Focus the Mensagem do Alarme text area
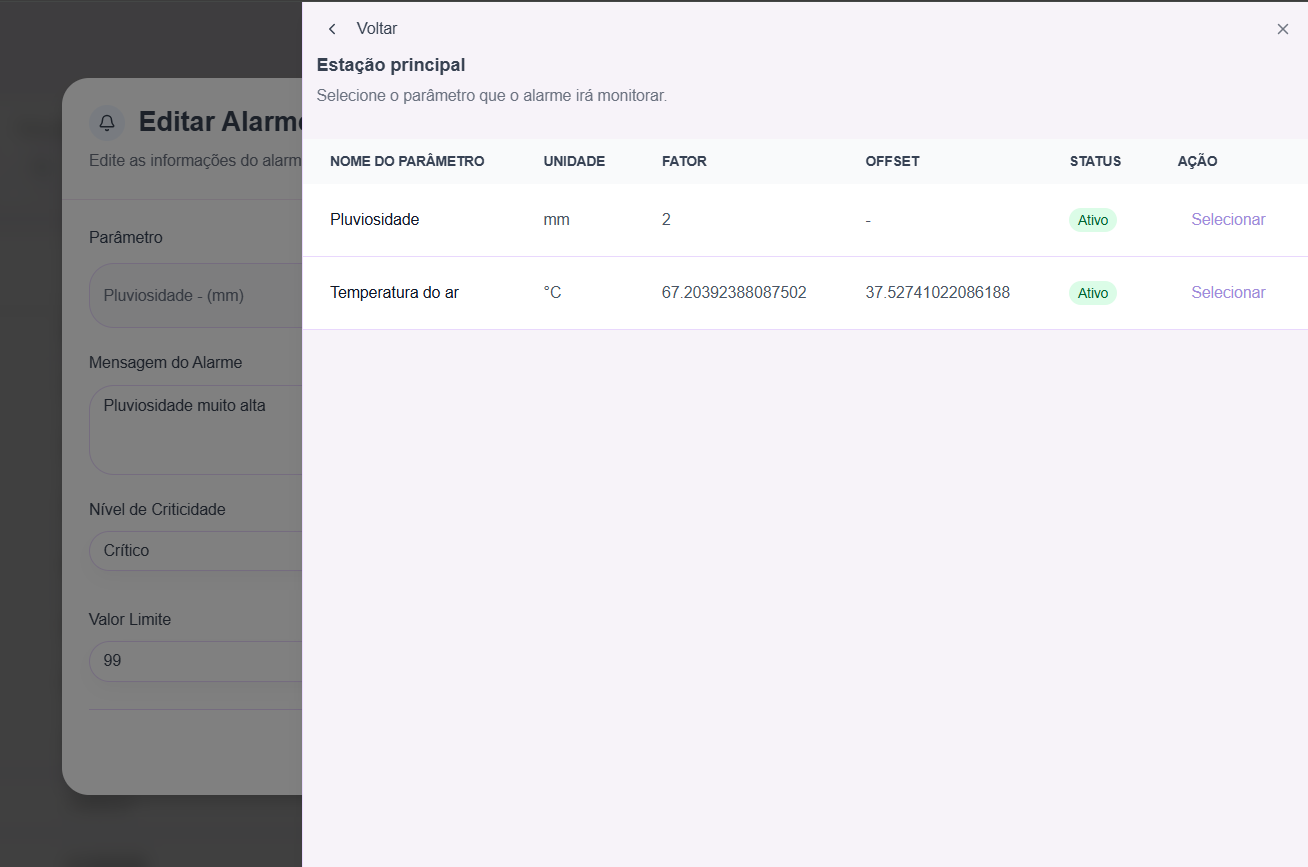1308x867 pixels. tap(195, 429)
